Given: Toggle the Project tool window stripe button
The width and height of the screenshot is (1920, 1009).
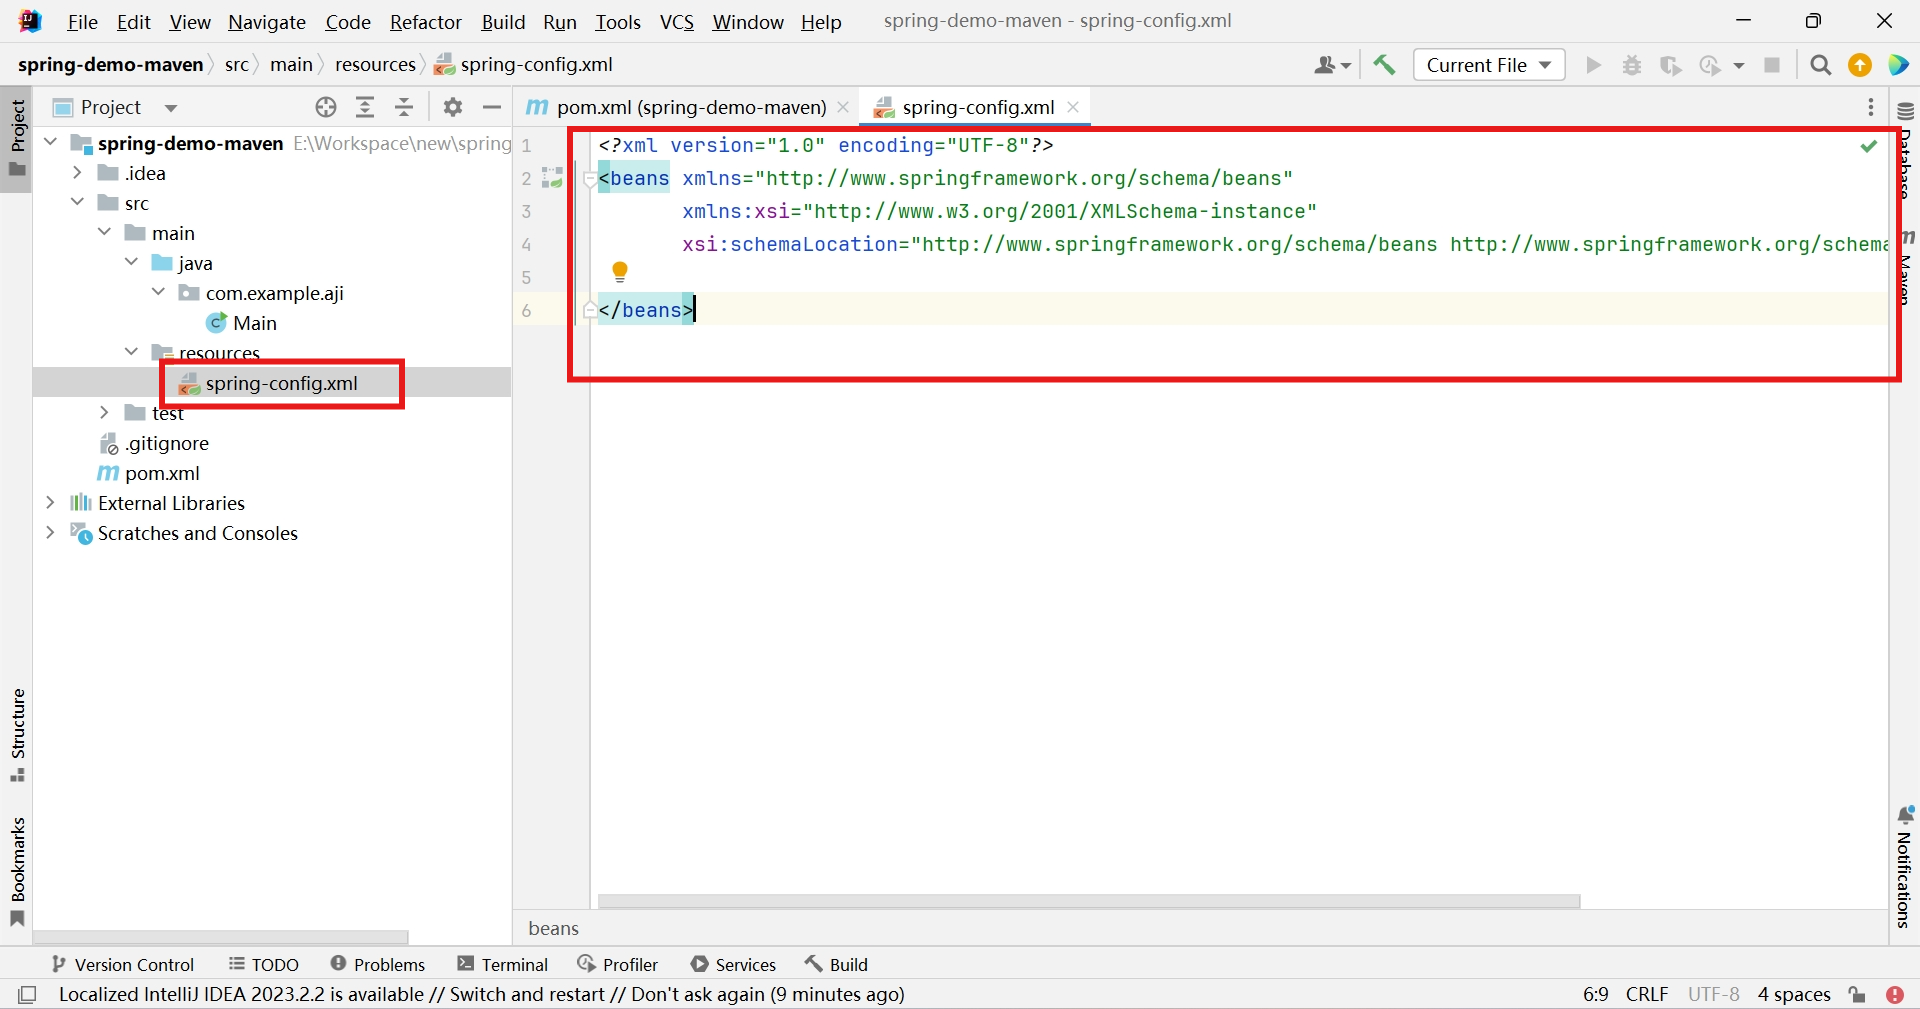Looking at the screenshot, I should coord(17,139).
